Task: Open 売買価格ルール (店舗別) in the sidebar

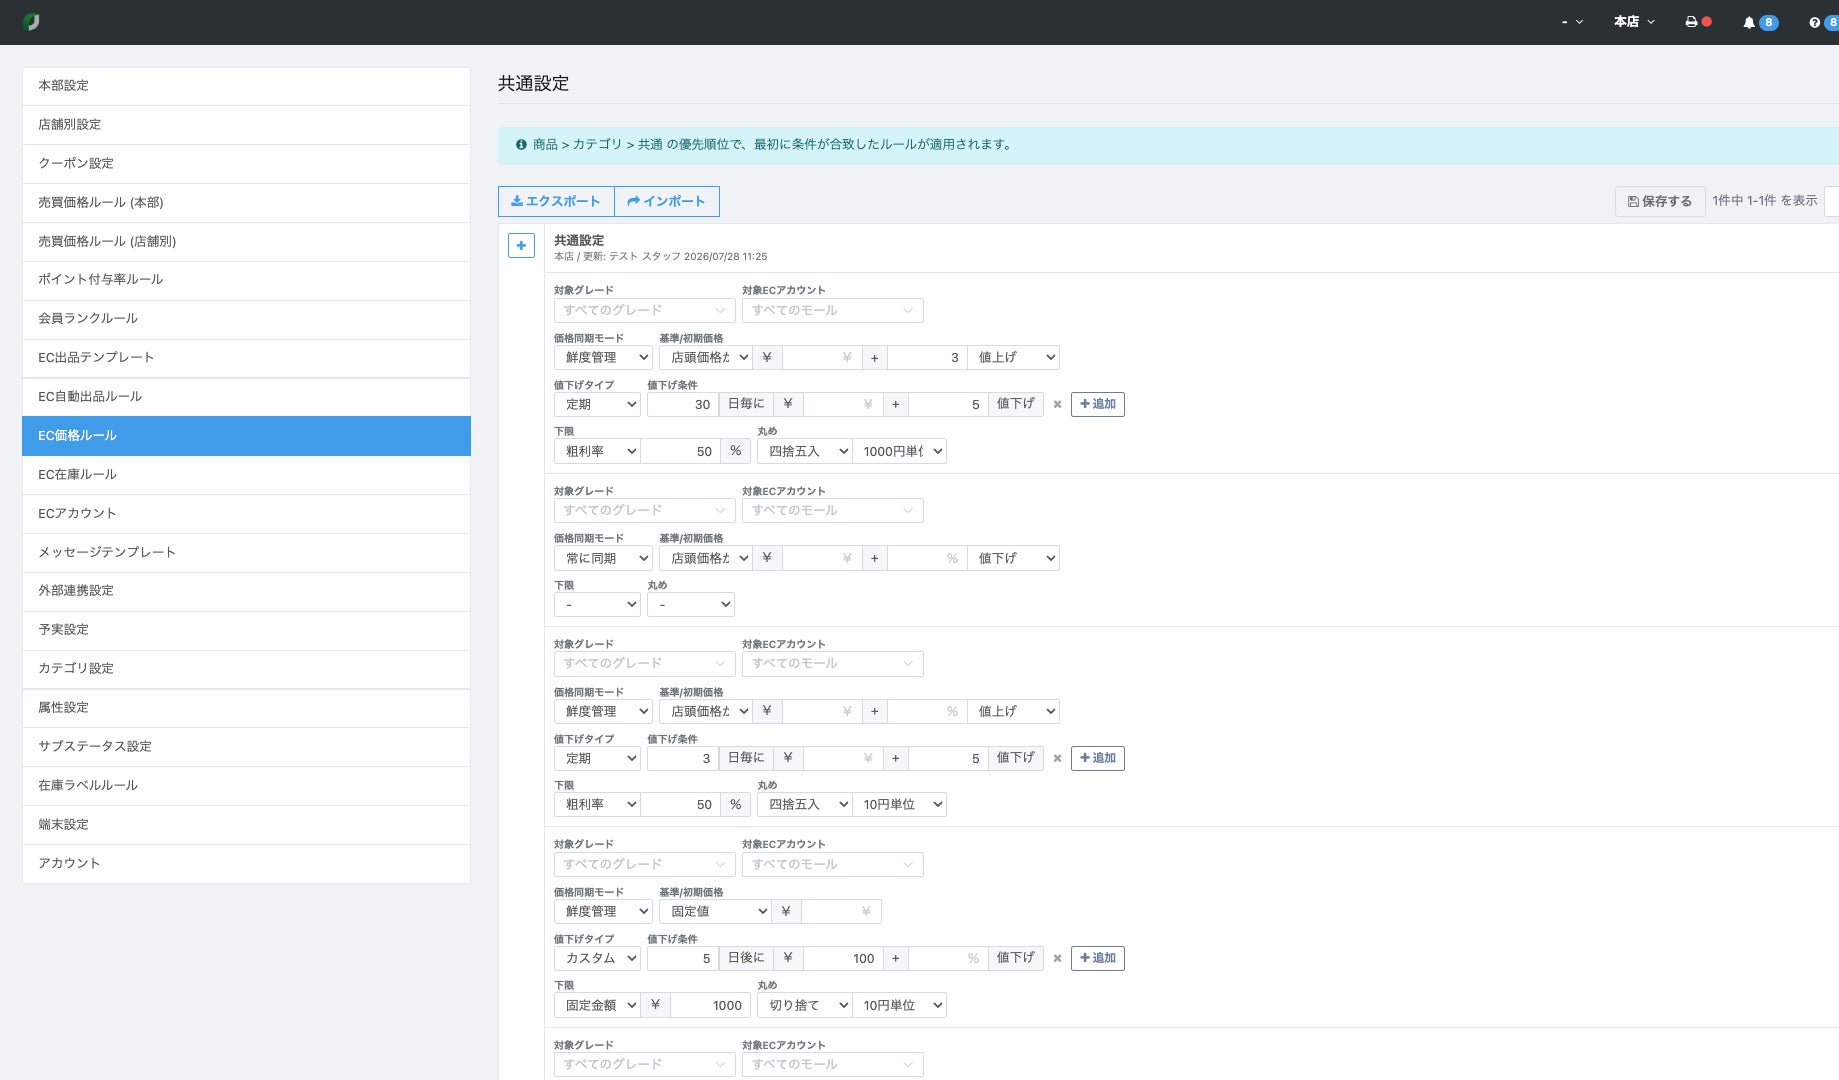Action: (246, 242)
